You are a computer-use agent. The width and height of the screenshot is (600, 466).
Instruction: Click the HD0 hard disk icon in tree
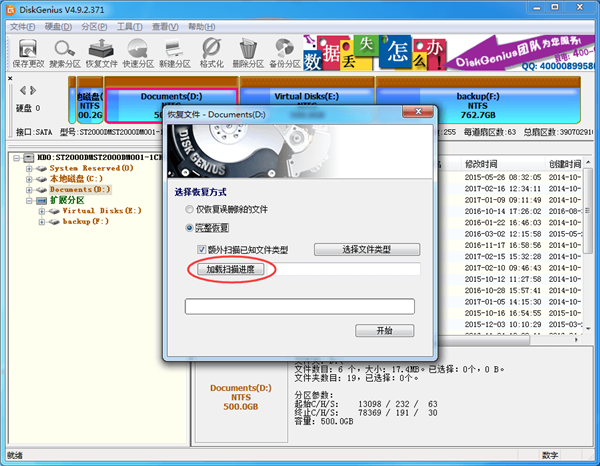(x=29, y=158)
